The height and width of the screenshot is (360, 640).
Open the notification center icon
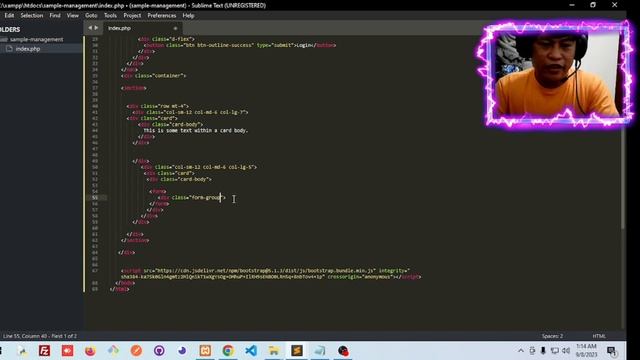click(x=611, y=351)
